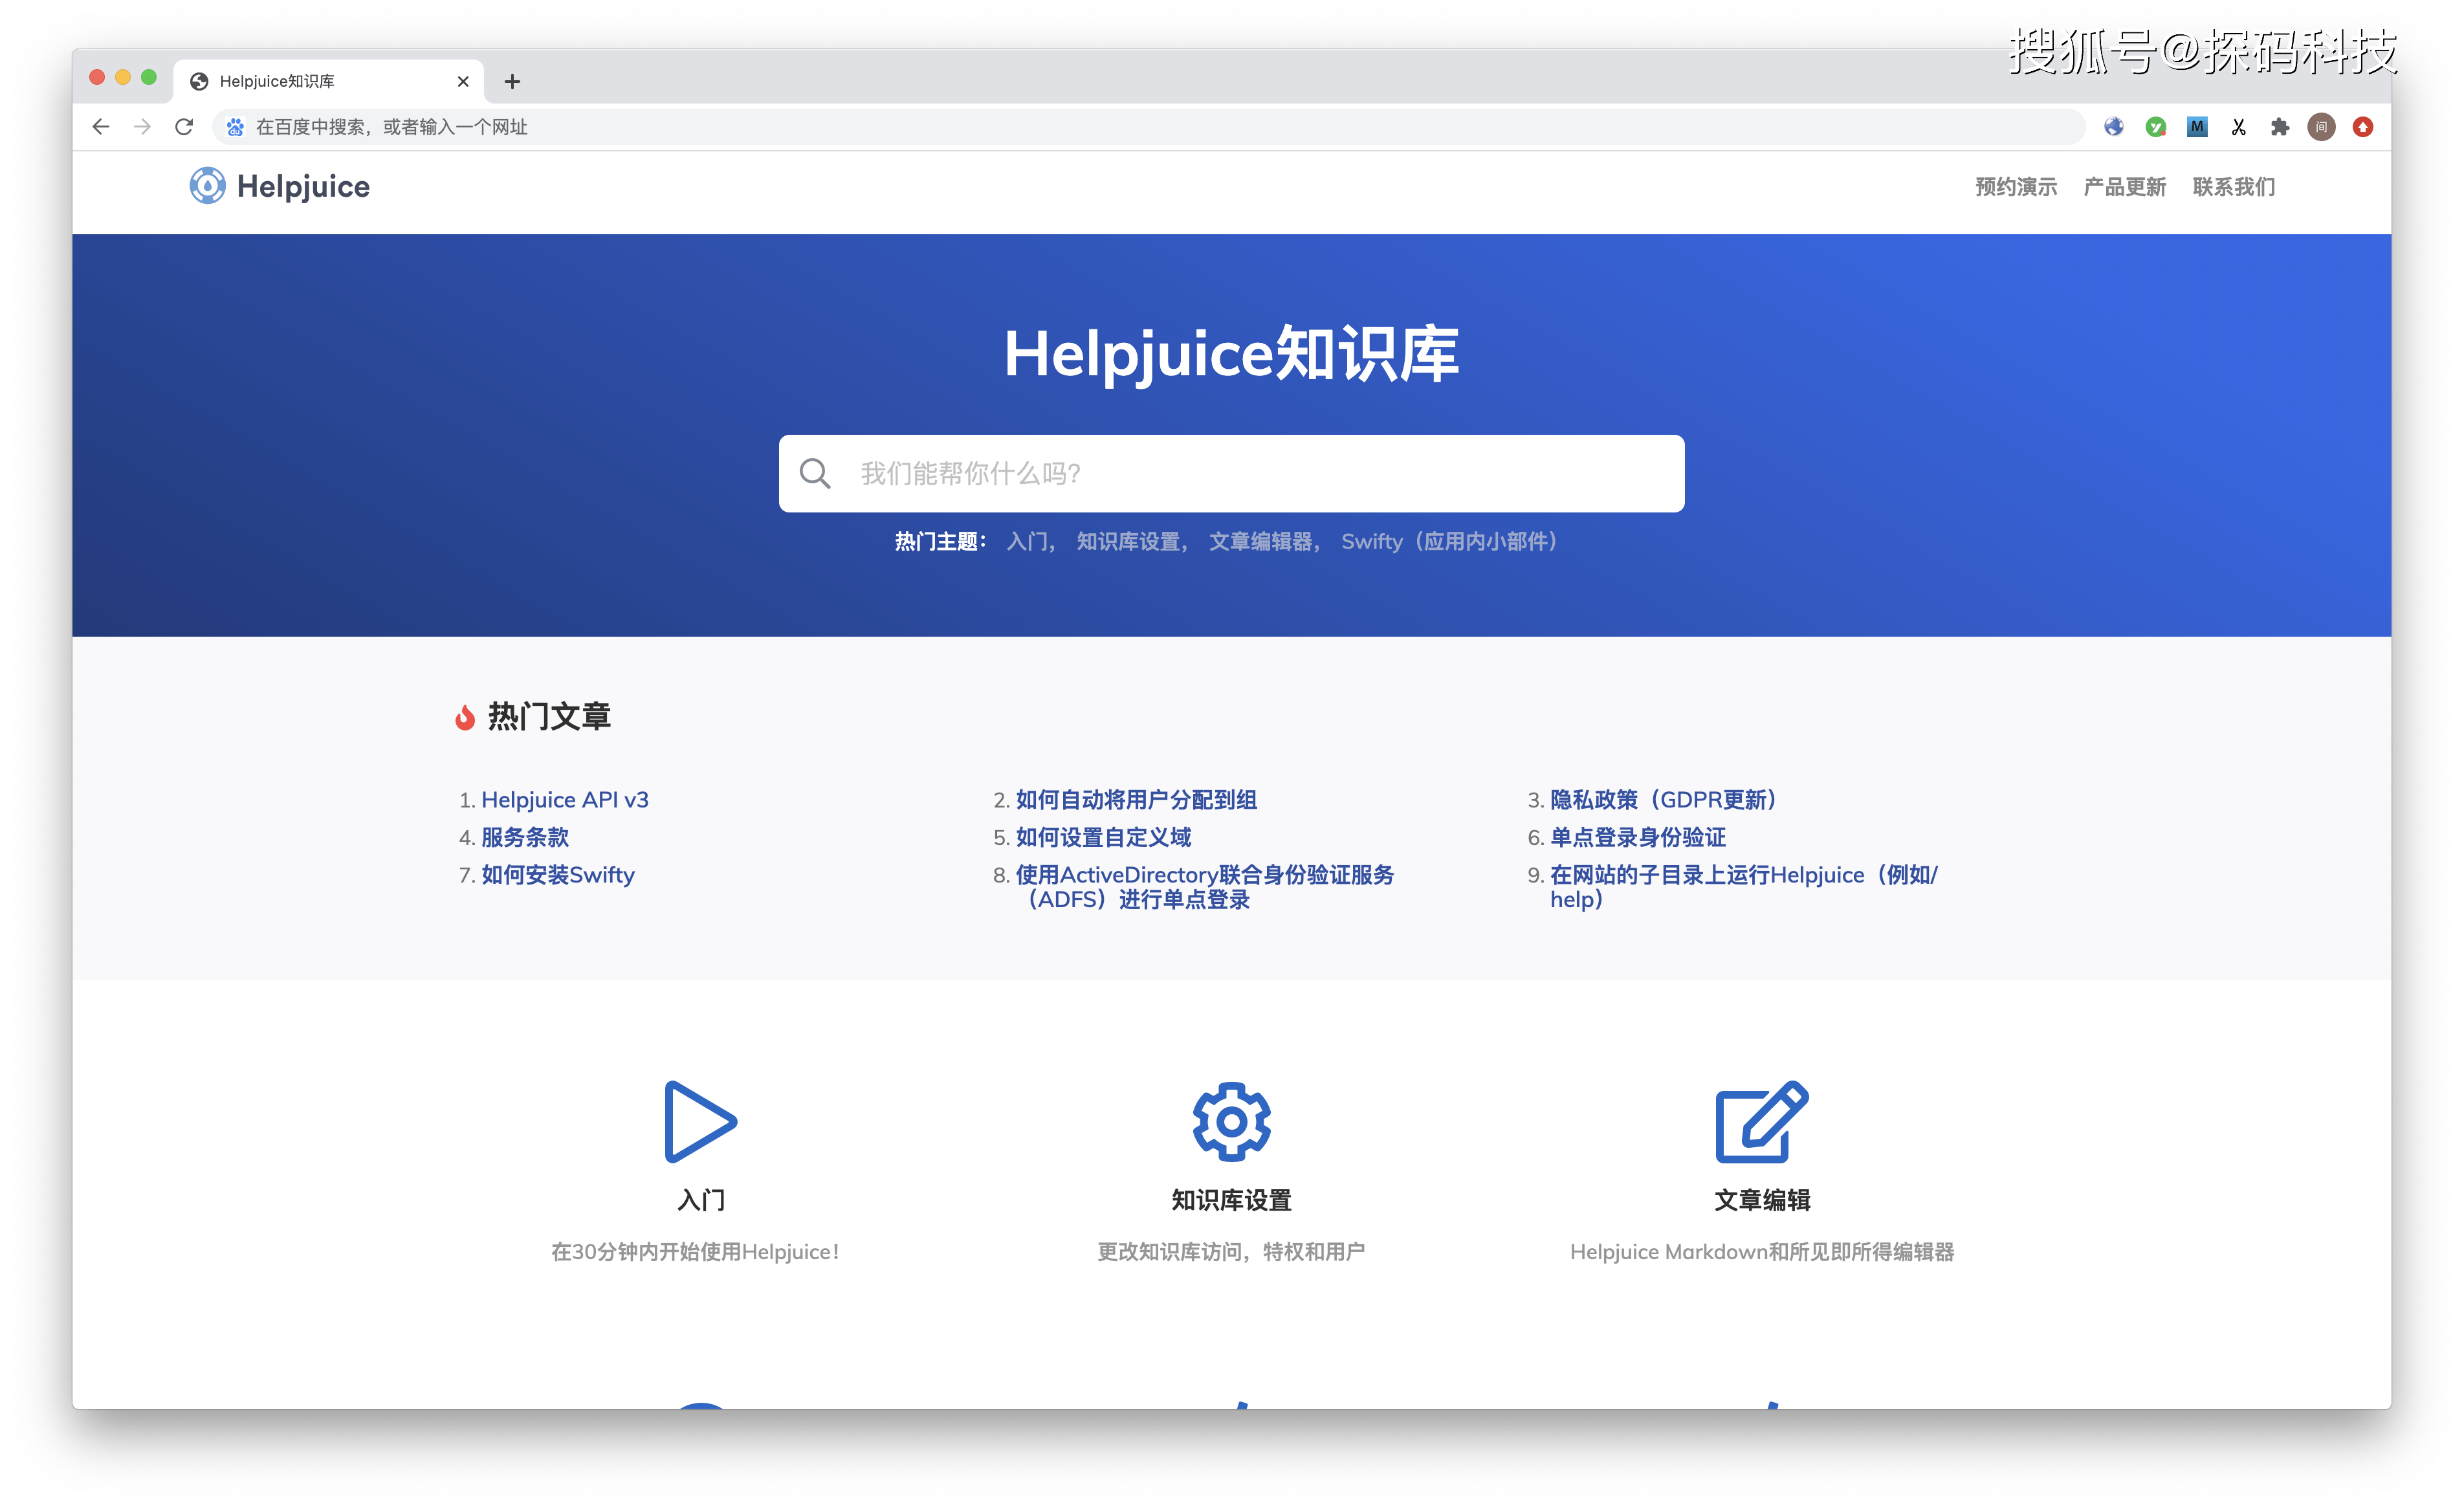Click the brown profile avatar icon
Screen dimensions: 2464x1505
2321,127
